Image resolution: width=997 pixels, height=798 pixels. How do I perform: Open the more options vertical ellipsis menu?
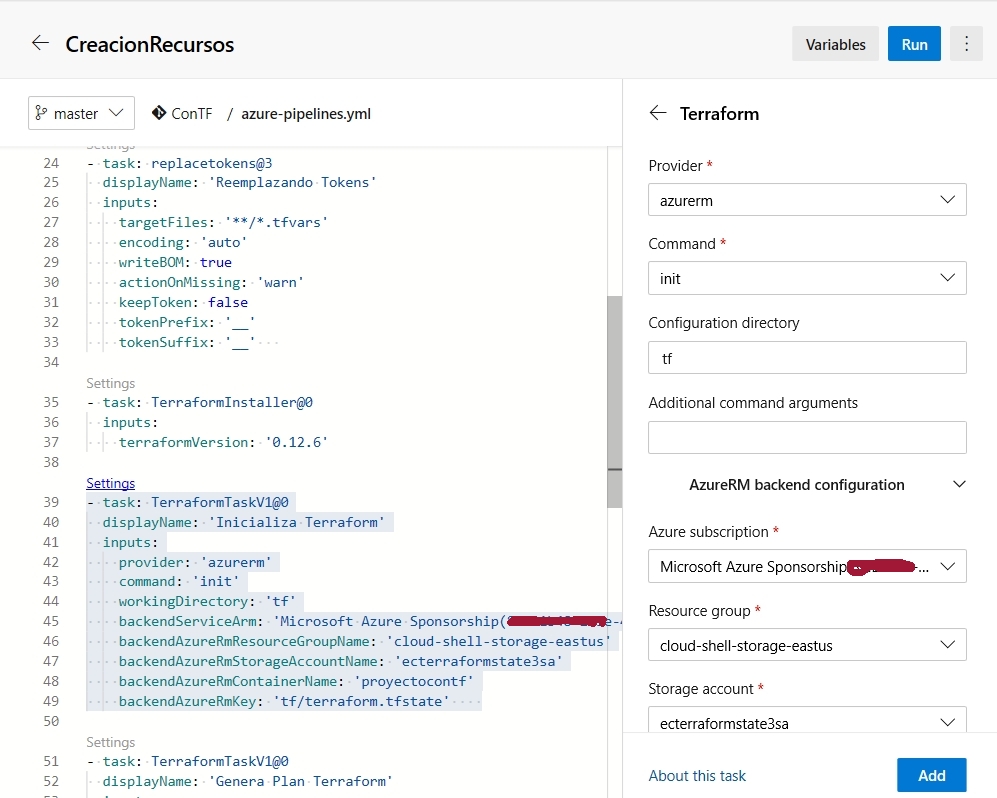[x=966, y=44]
